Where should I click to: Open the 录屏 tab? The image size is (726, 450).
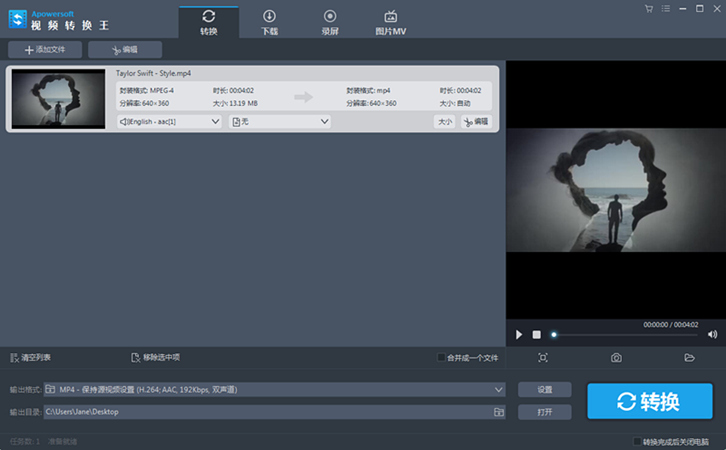[330, 22]
